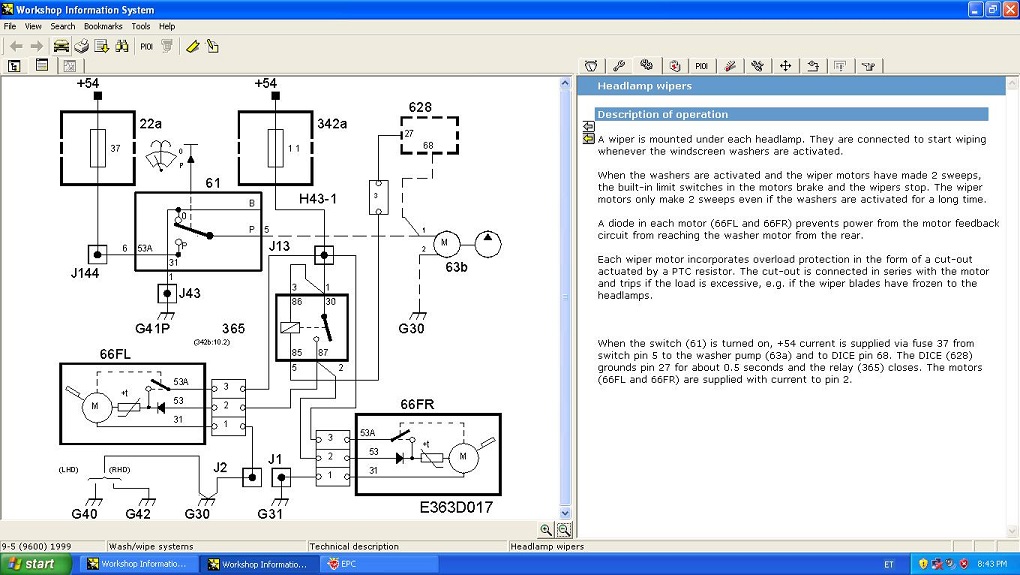1020x575 pixels.
Task: Click the ET language indicator in tray
Action: (x=889, y=564)
